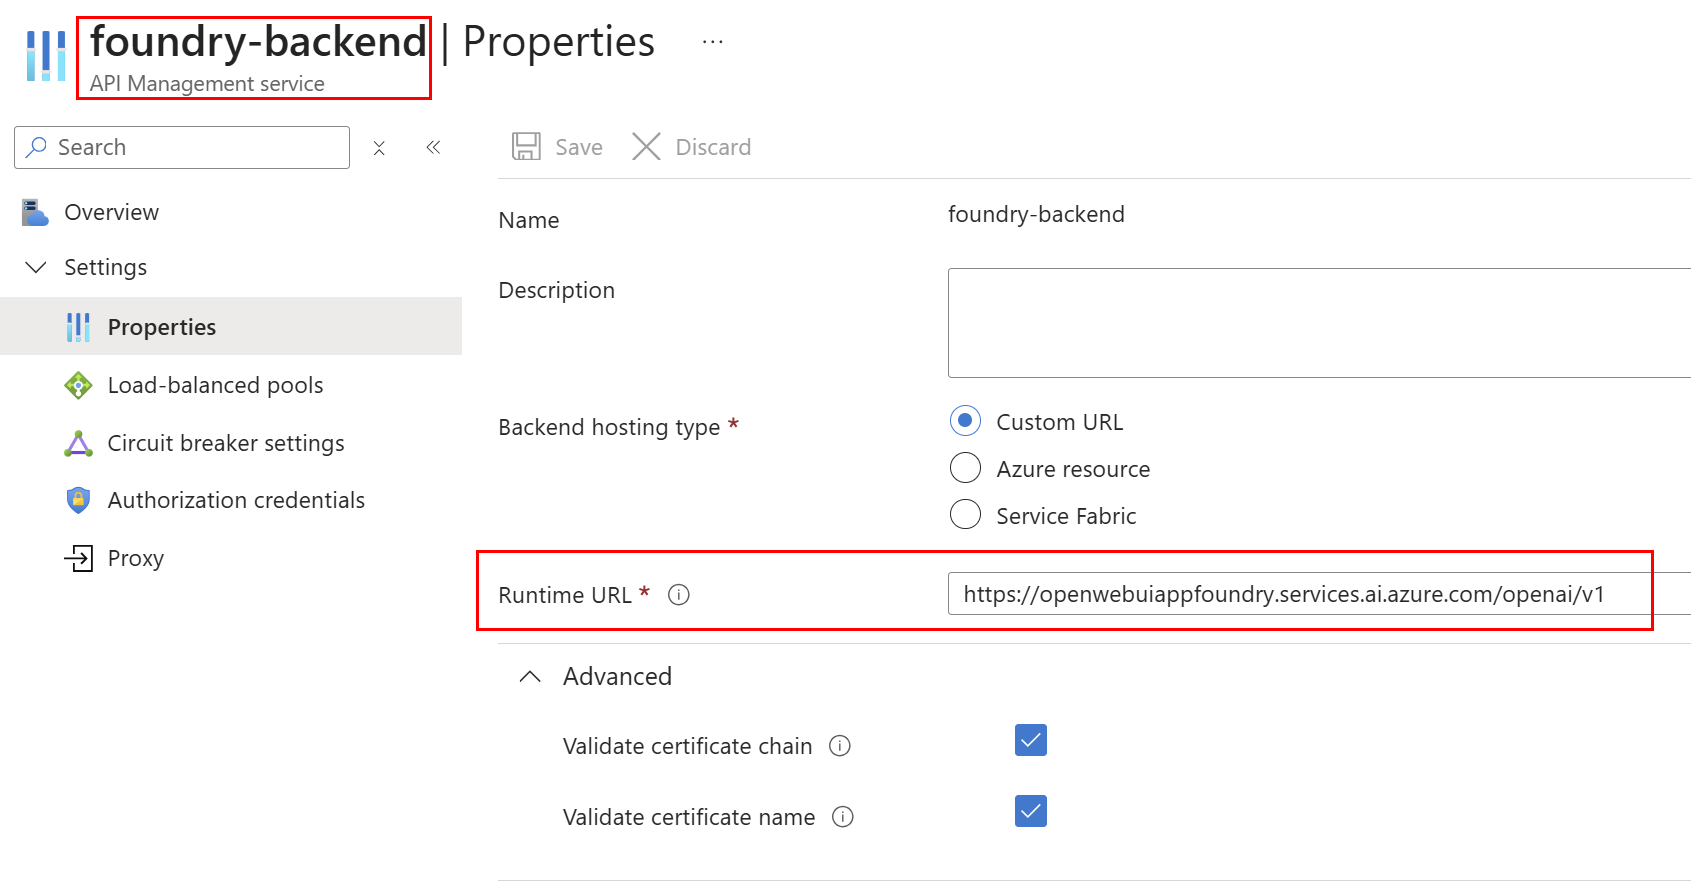Collapse the sidebar with double chevron icon

point(433,148)
